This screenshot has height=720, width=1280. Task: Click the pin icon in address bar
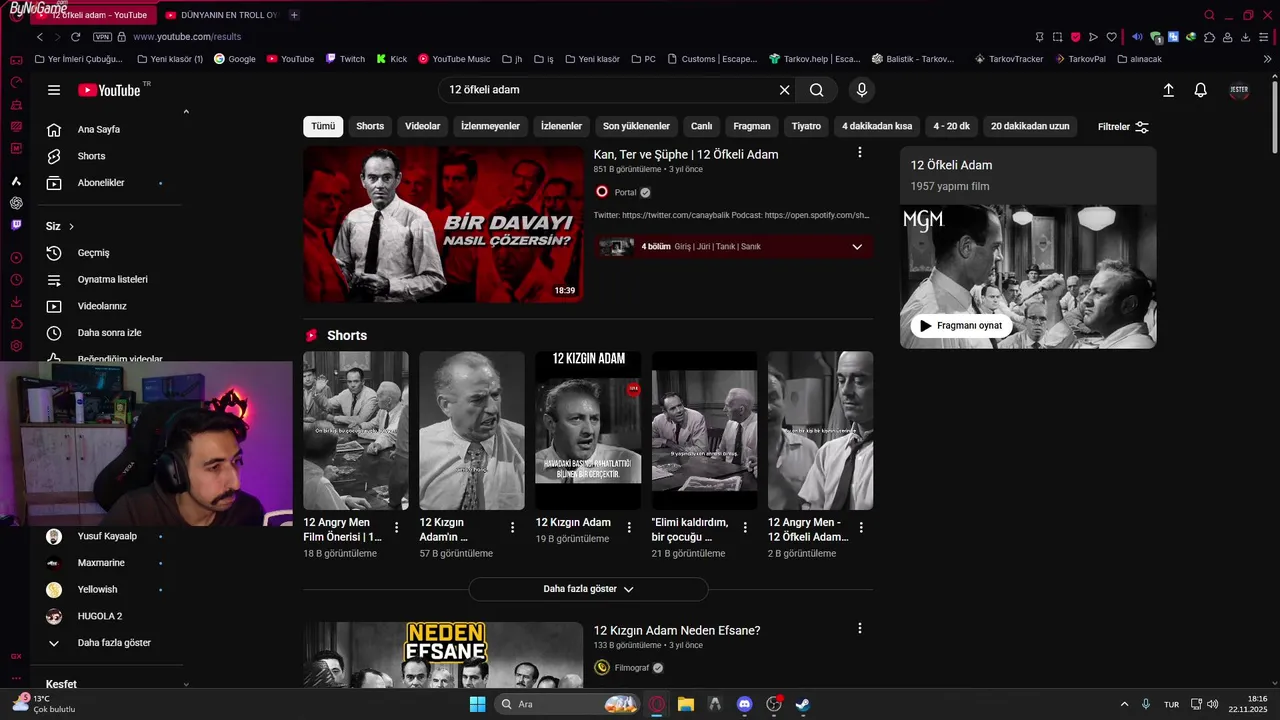coord(1040,37)
